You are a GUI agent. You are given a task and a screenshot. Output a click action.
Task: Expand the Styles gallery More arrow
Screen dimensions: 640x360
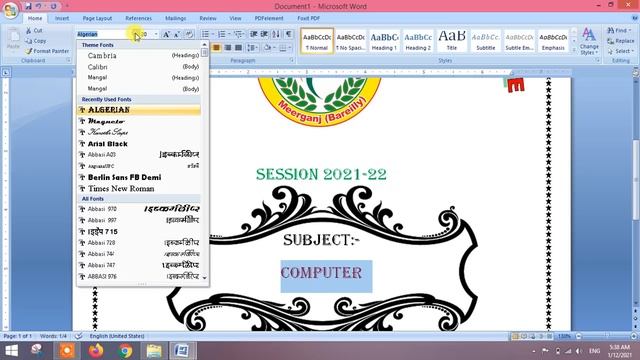click(574, 50)
